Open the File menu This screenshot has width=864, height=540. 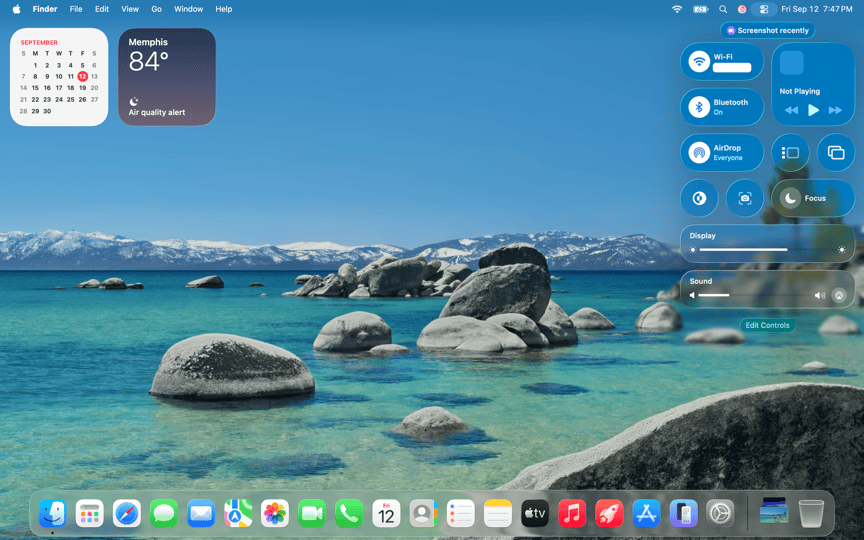coord(76,9)
